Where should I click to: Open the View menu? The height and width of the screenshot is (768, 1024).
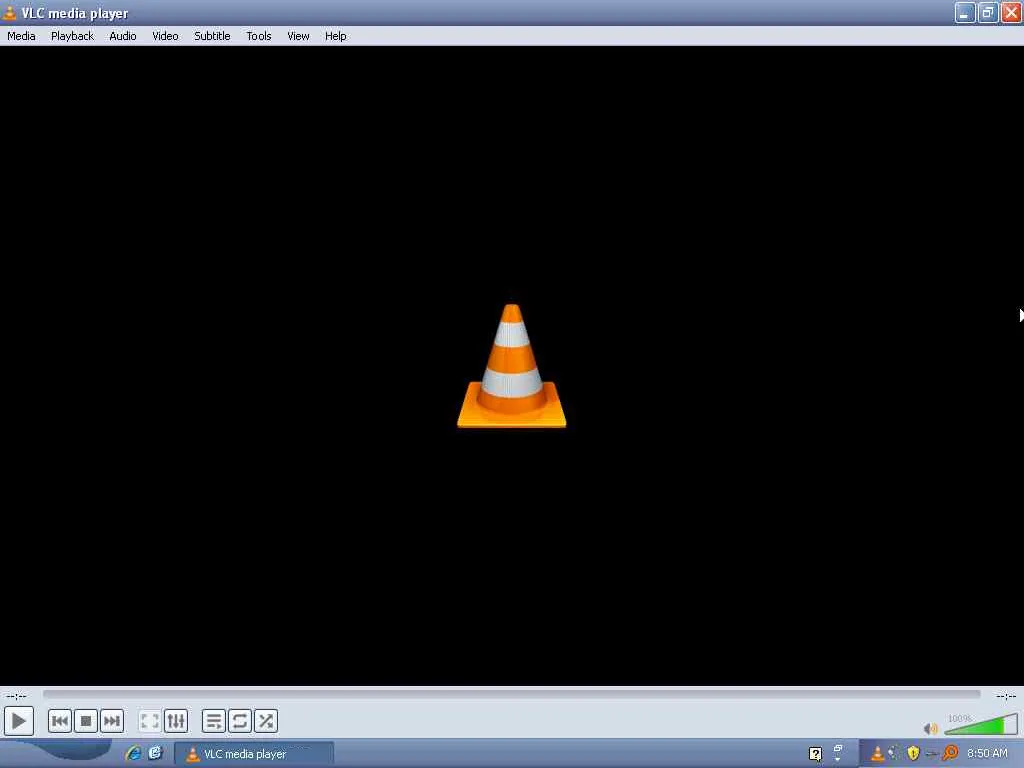click(298, 36)
